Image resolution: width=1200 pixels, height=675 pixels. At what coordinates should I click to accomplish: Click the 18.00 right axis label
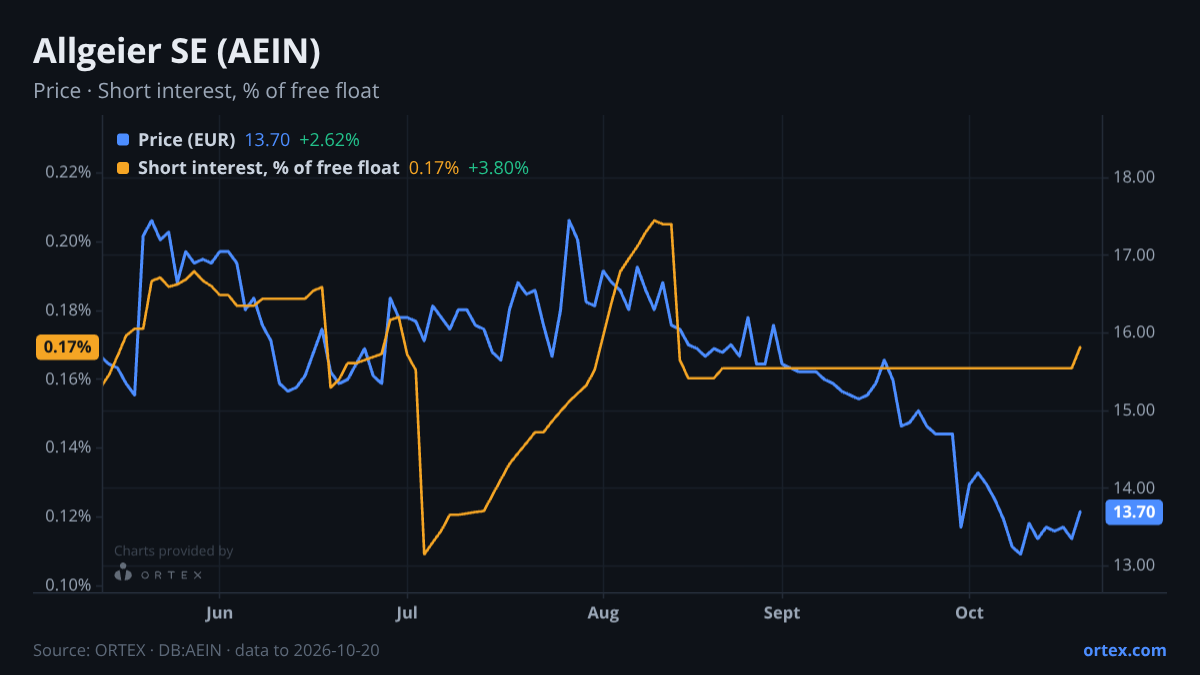(1134, 178)
